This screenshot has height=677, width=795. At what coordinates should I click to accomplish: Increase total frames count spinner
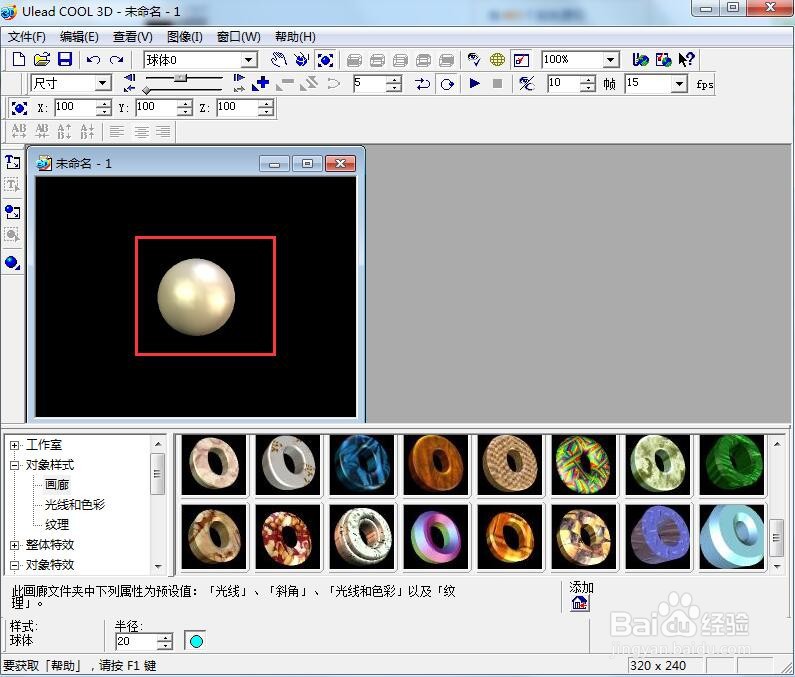click(x=588, y=80)
